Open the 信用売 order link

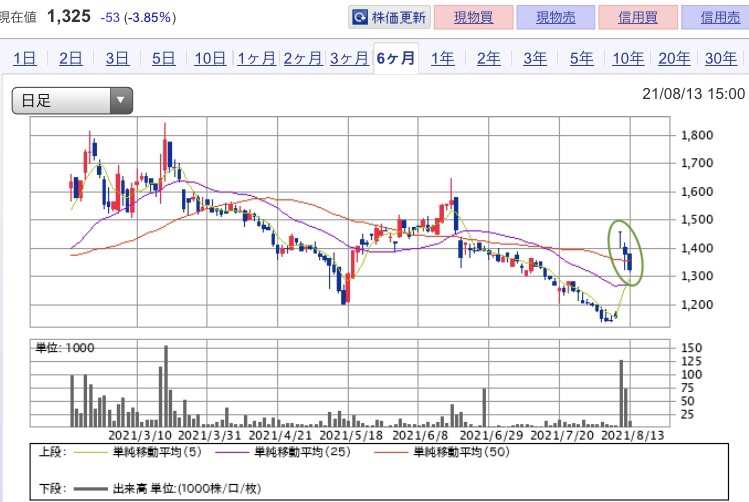point(717,18)
